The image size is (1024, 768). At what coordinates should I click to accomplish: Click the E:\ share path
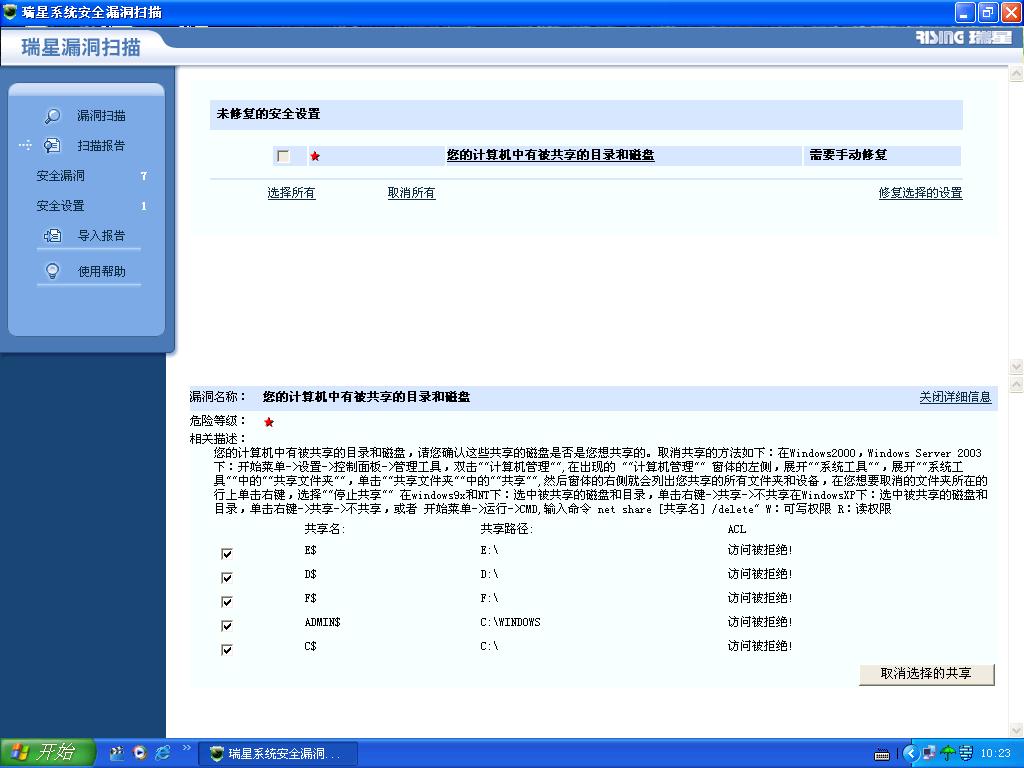pyautogui.click(x=489, y=551)
